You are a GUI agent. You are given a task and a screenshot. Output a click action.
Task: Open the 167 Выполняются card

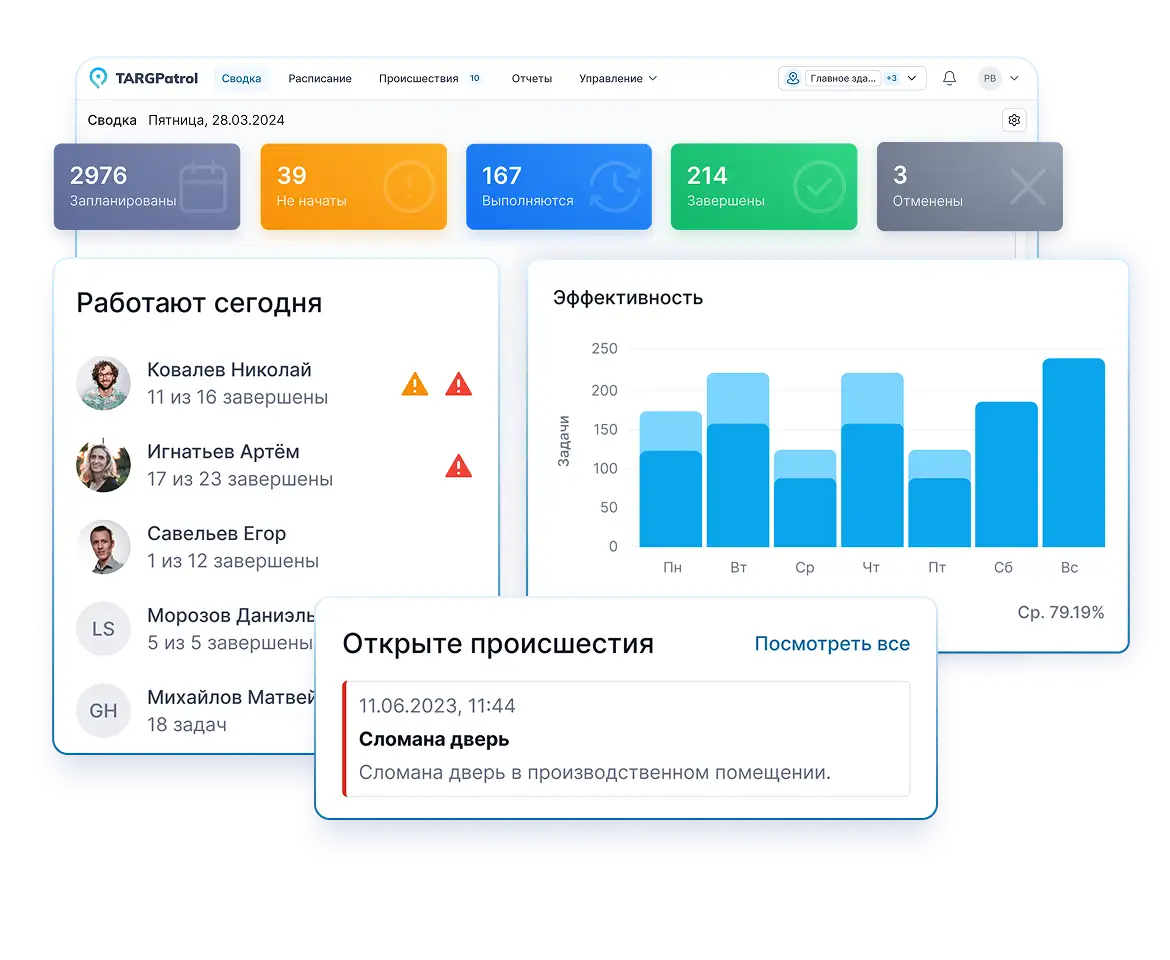tap(559, 186)
